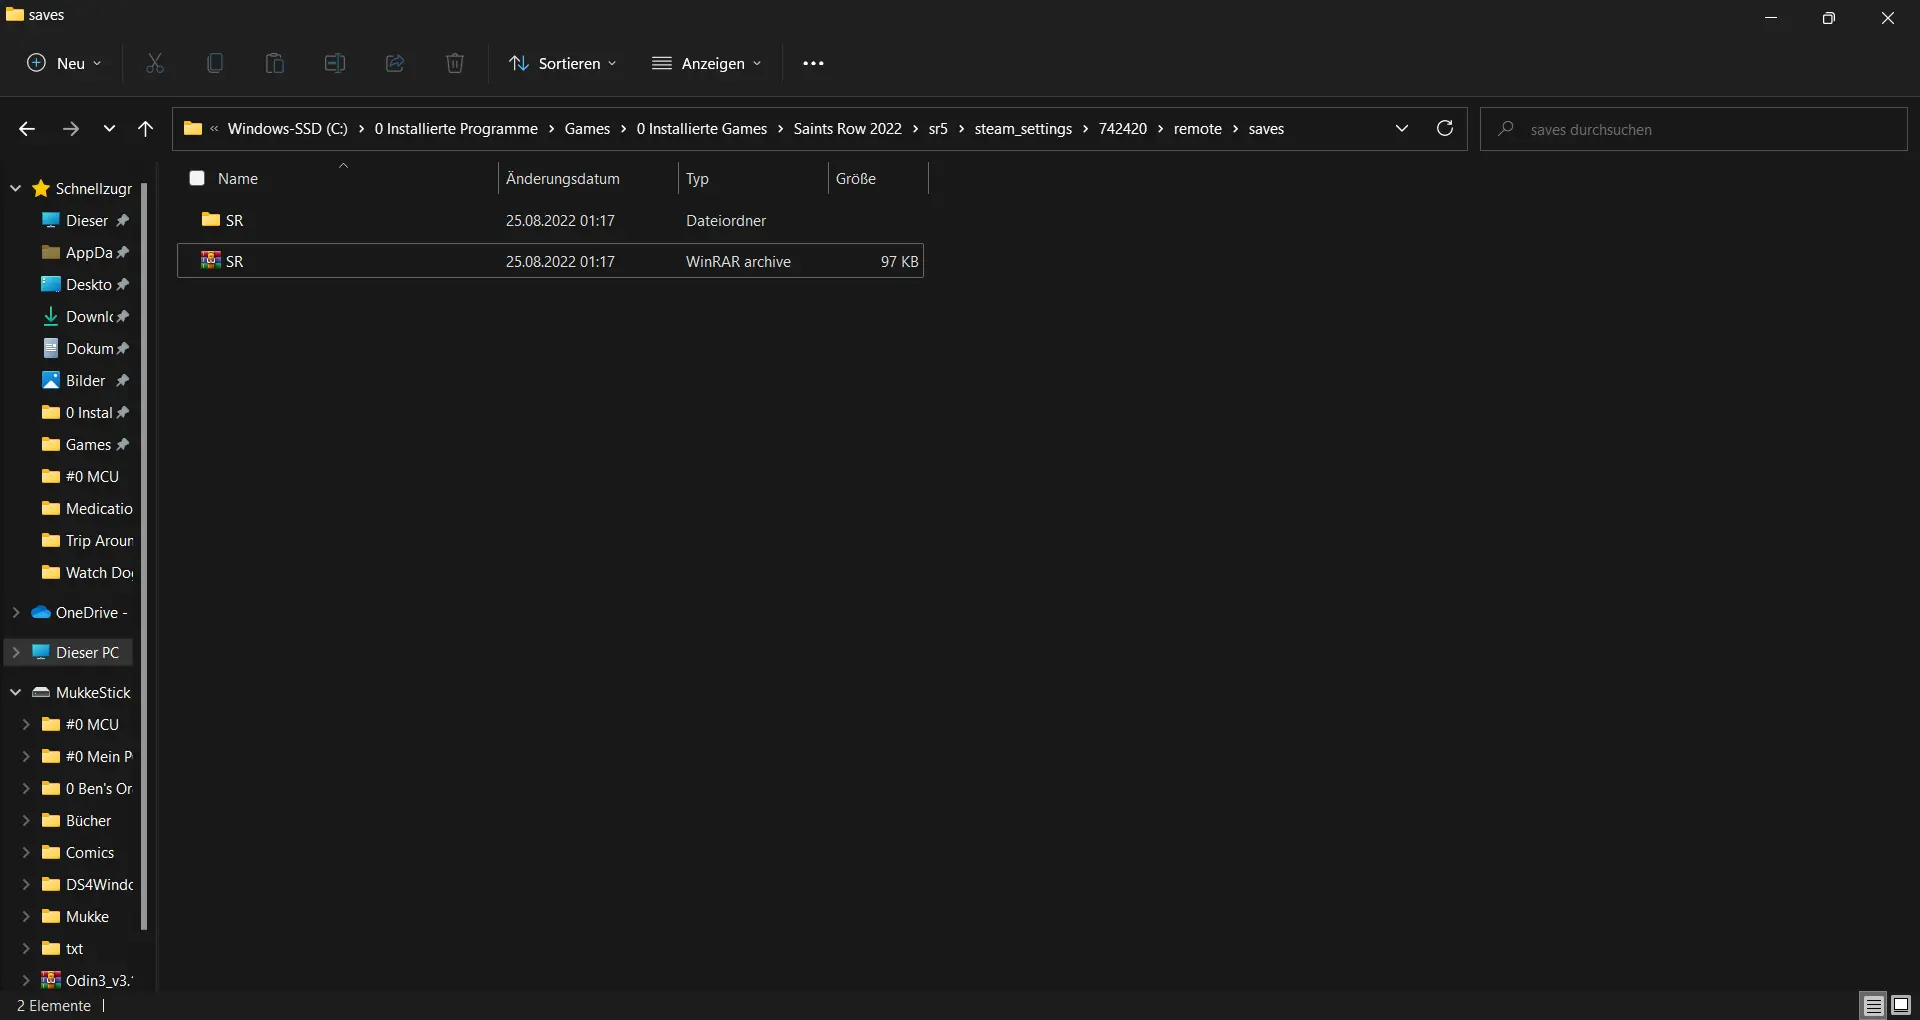Navigate to 742420 in breadcrumb
Screen dimensions: 1920x1020
click(x=1123, y=129)
